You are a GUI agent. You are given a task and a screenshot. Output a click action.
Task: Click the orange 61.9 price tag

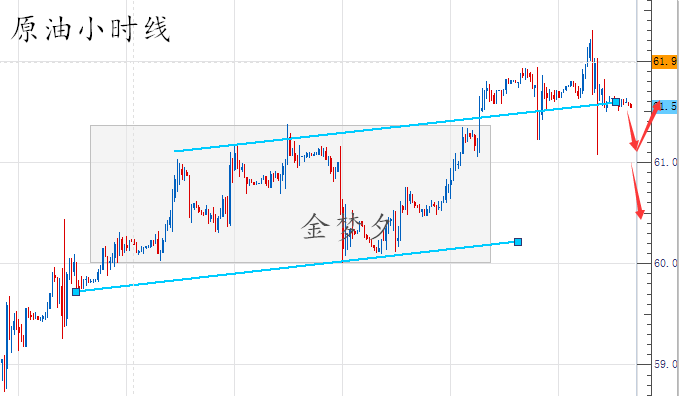pos(665,62)
